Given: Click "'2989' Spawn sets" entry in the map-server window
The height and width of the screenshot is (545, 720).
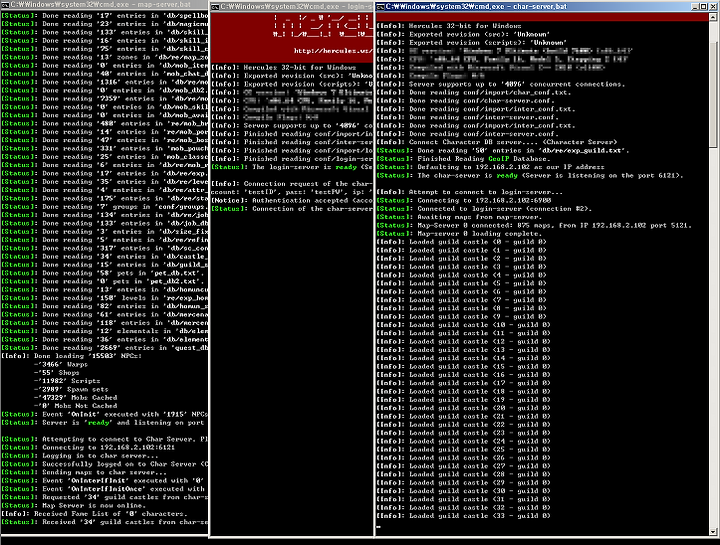Looking at the screenshot, I should (x=71, y=389).
